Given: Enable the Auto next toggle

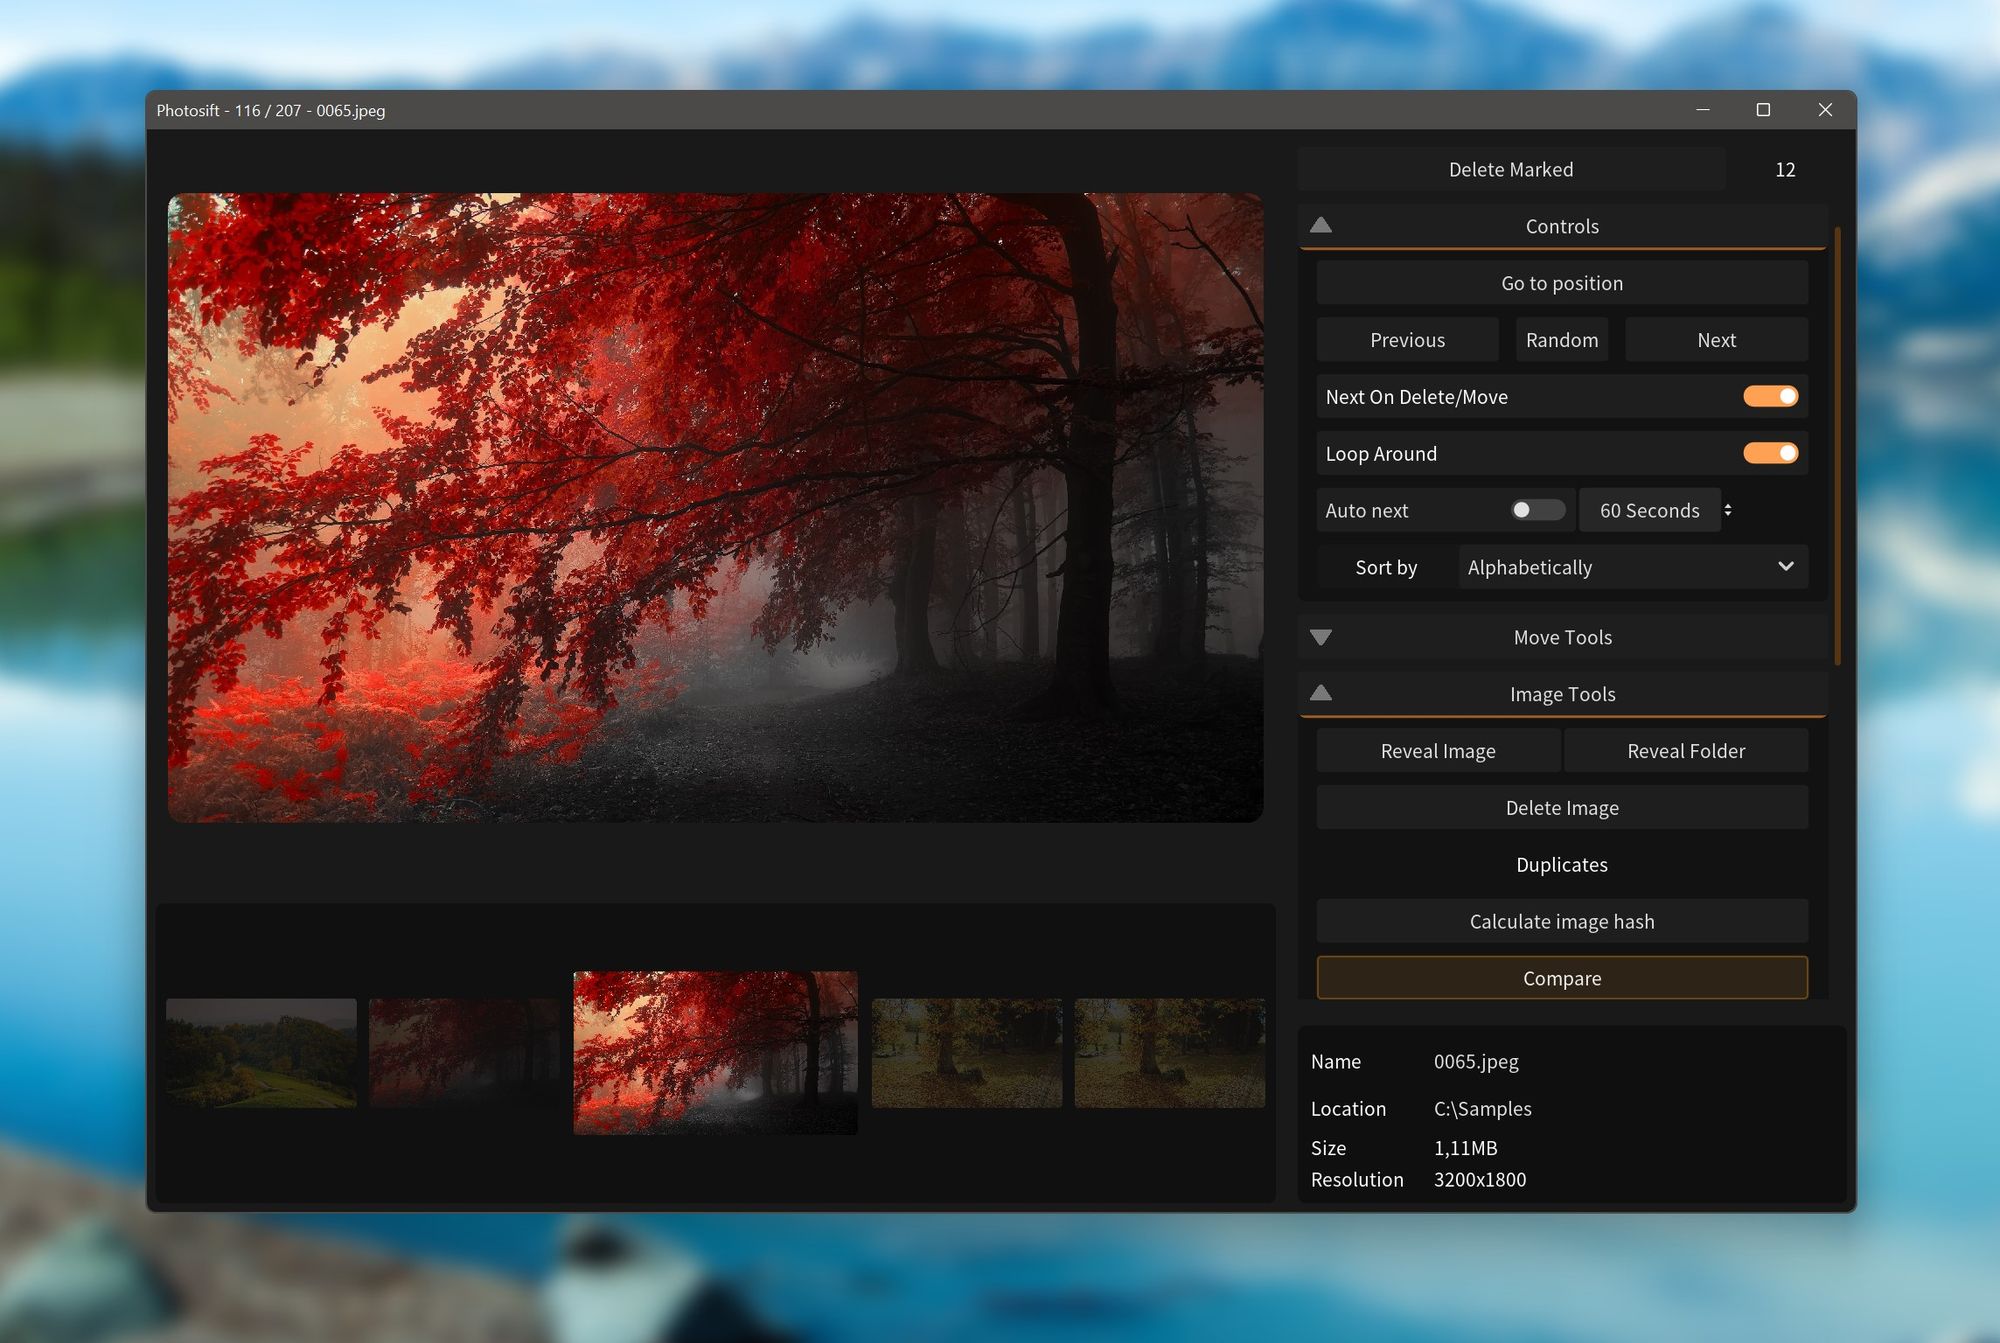Looking at the screenshot, I should click(x=1537, y=510).
